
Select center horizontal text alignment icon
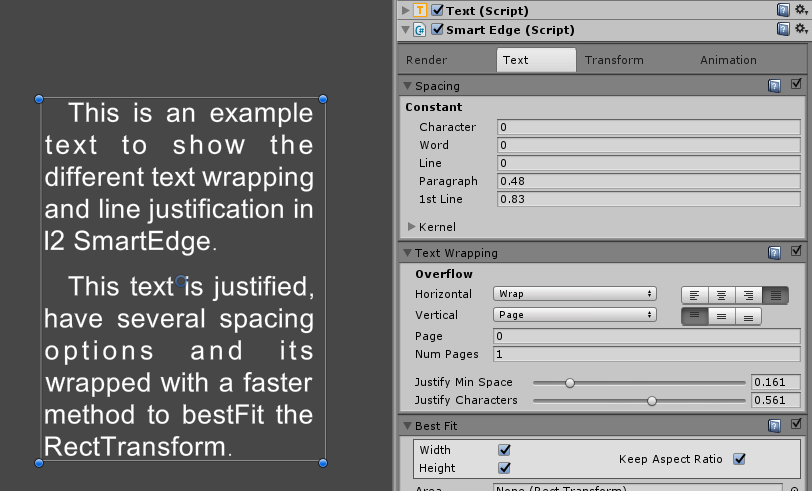[x=721, y=295]
